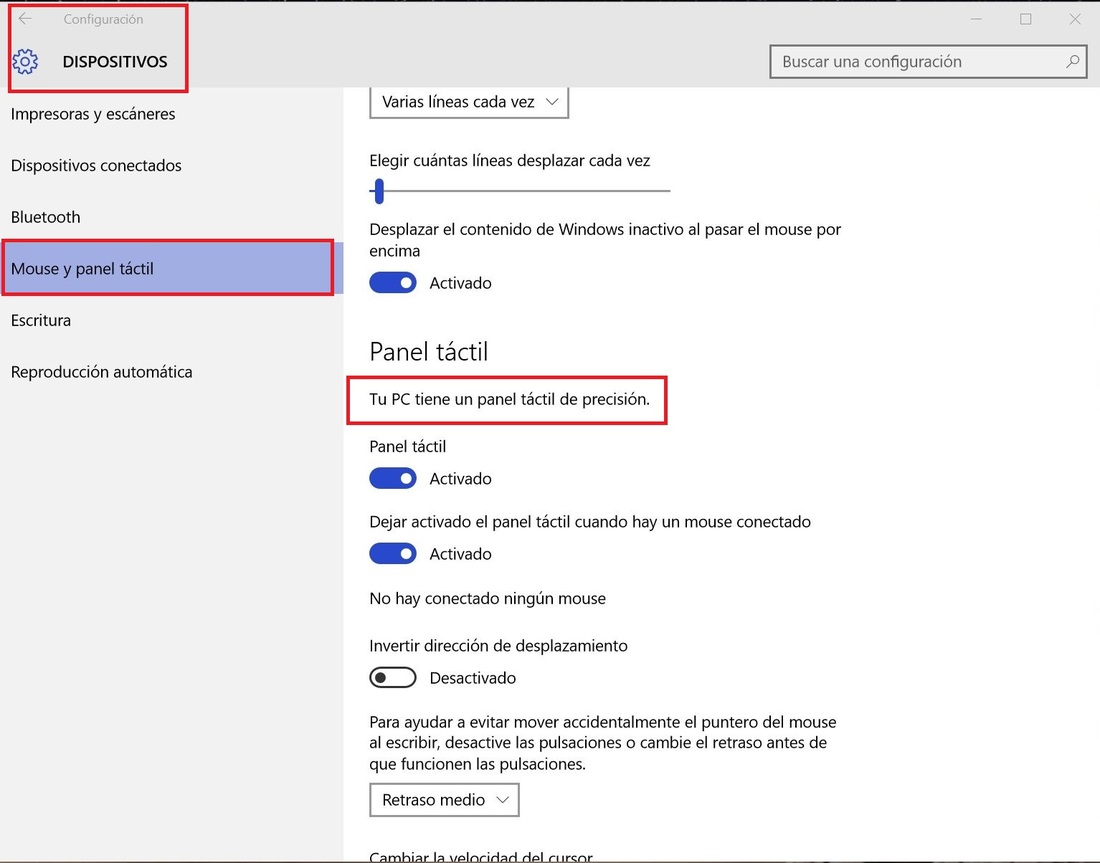Open 'Dispositivos conectados' section
The width and height of the screenshot is (1100, 863).
point(171,166)
